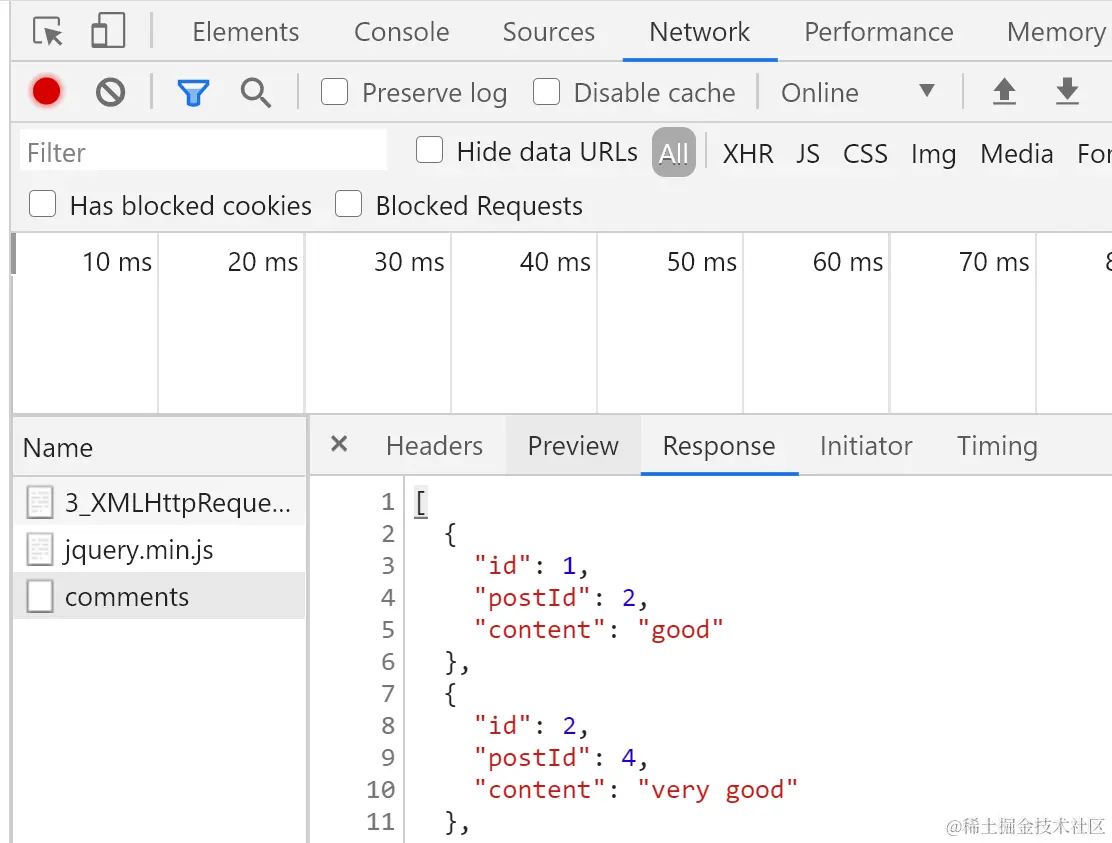Click the export HAR download arrow
Screen dimensions: 1112x843
[1067, 92]
